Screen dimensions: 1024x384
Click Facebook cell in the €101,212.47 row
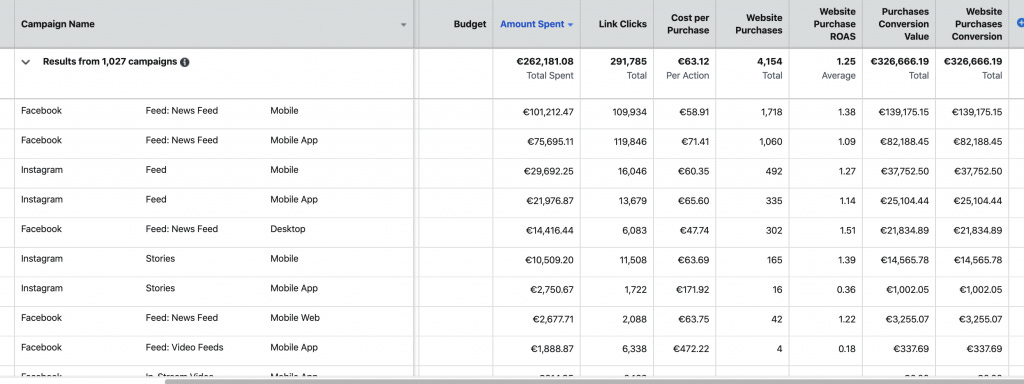(x=41, y=111)
